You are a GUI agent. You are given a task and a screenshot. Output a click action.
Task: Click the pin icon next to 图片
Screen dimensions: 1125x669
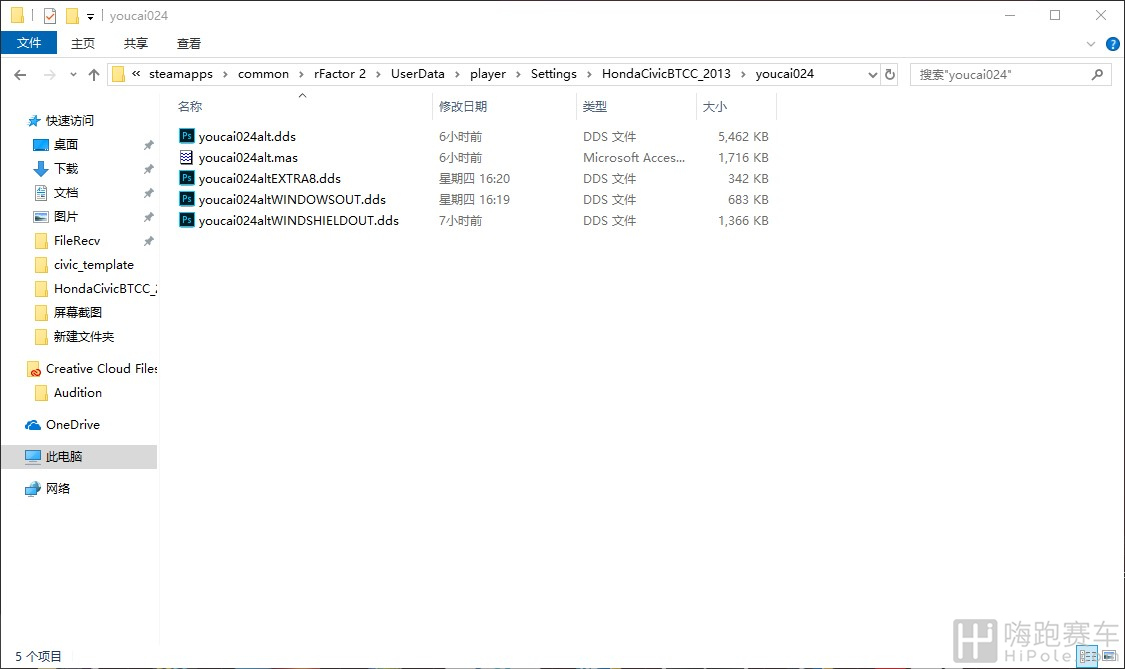(149, 217)
